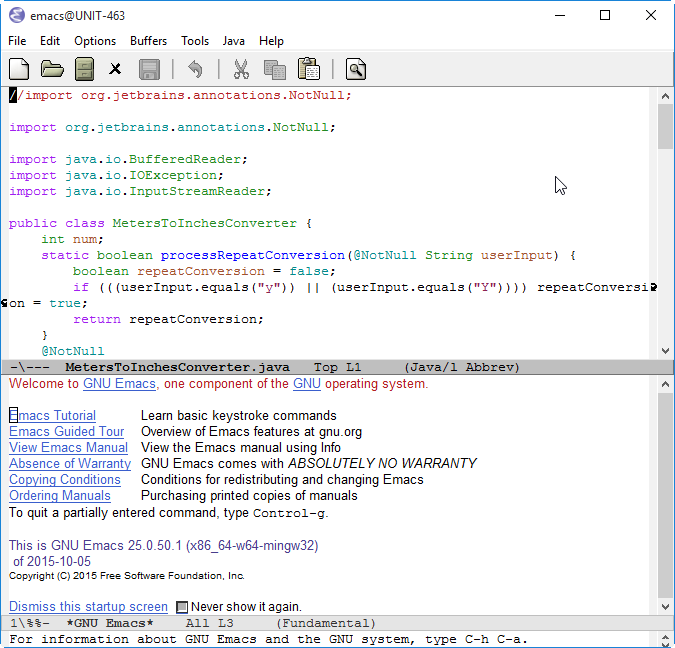This screenshot has width=675, height=648.
Task: Click the down arrow of code pane scrollbar
Action: 666,351
